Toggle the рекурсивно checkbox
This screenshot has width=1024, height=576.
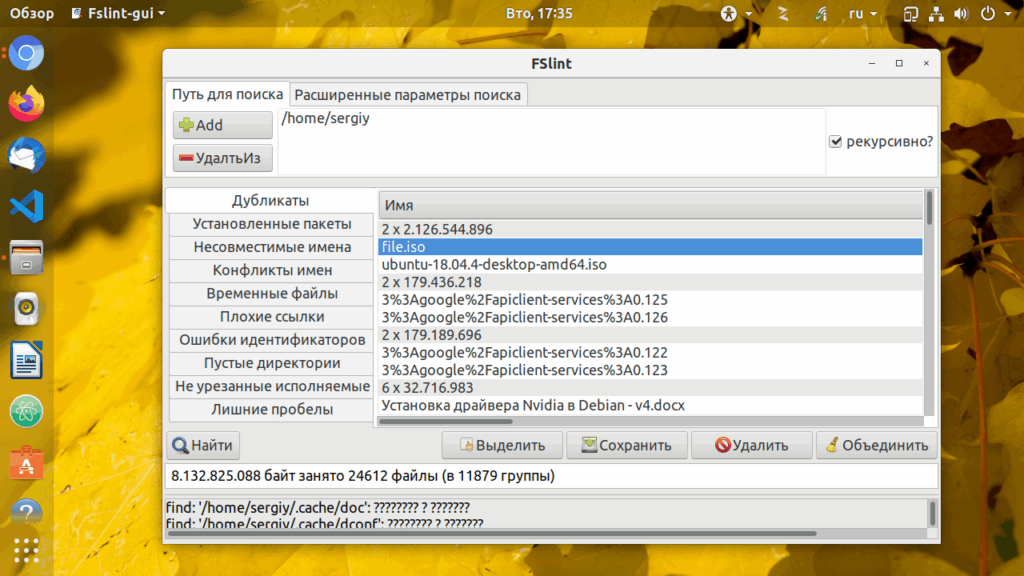point(835,141)
